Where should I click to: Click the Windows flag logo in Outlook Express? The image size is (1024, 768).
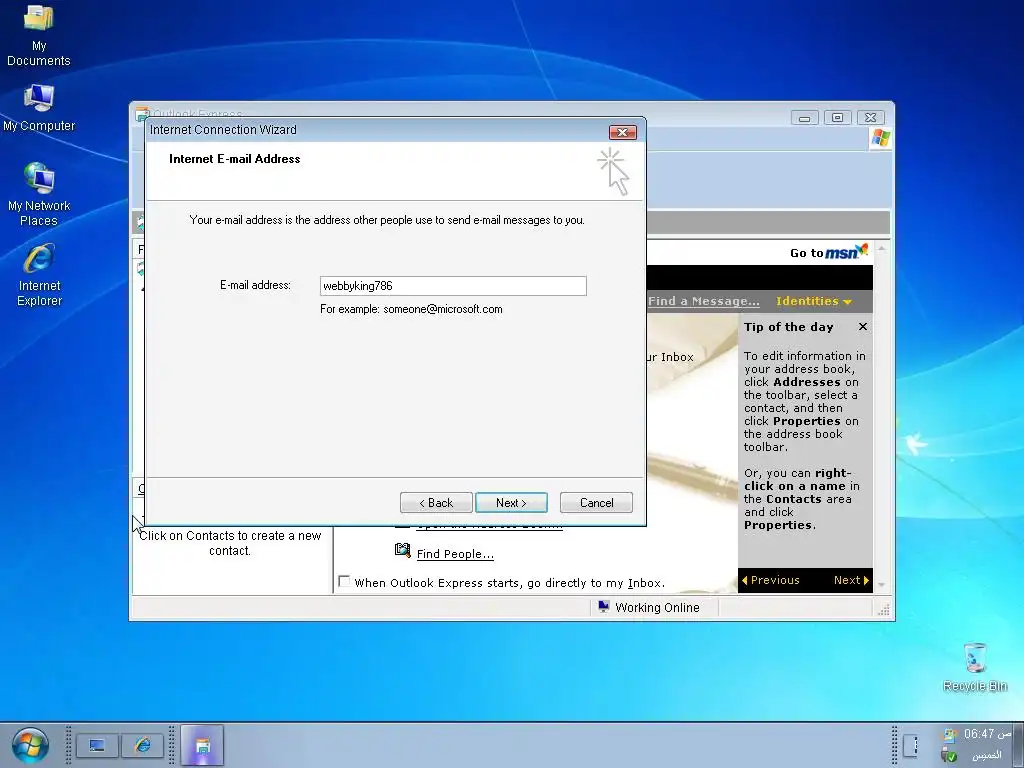tap(880, 138)
